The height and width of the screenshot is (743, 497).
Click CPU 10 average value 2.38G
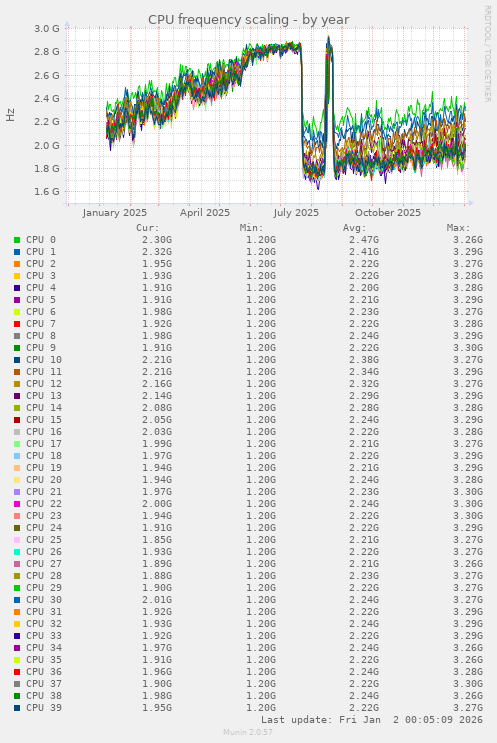tap(364, 360)
